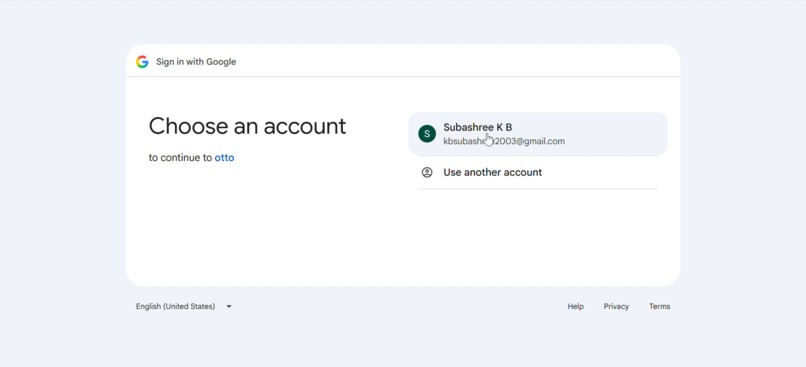
Task: Click the Choose an account heading
Action: tap(247, 126)
